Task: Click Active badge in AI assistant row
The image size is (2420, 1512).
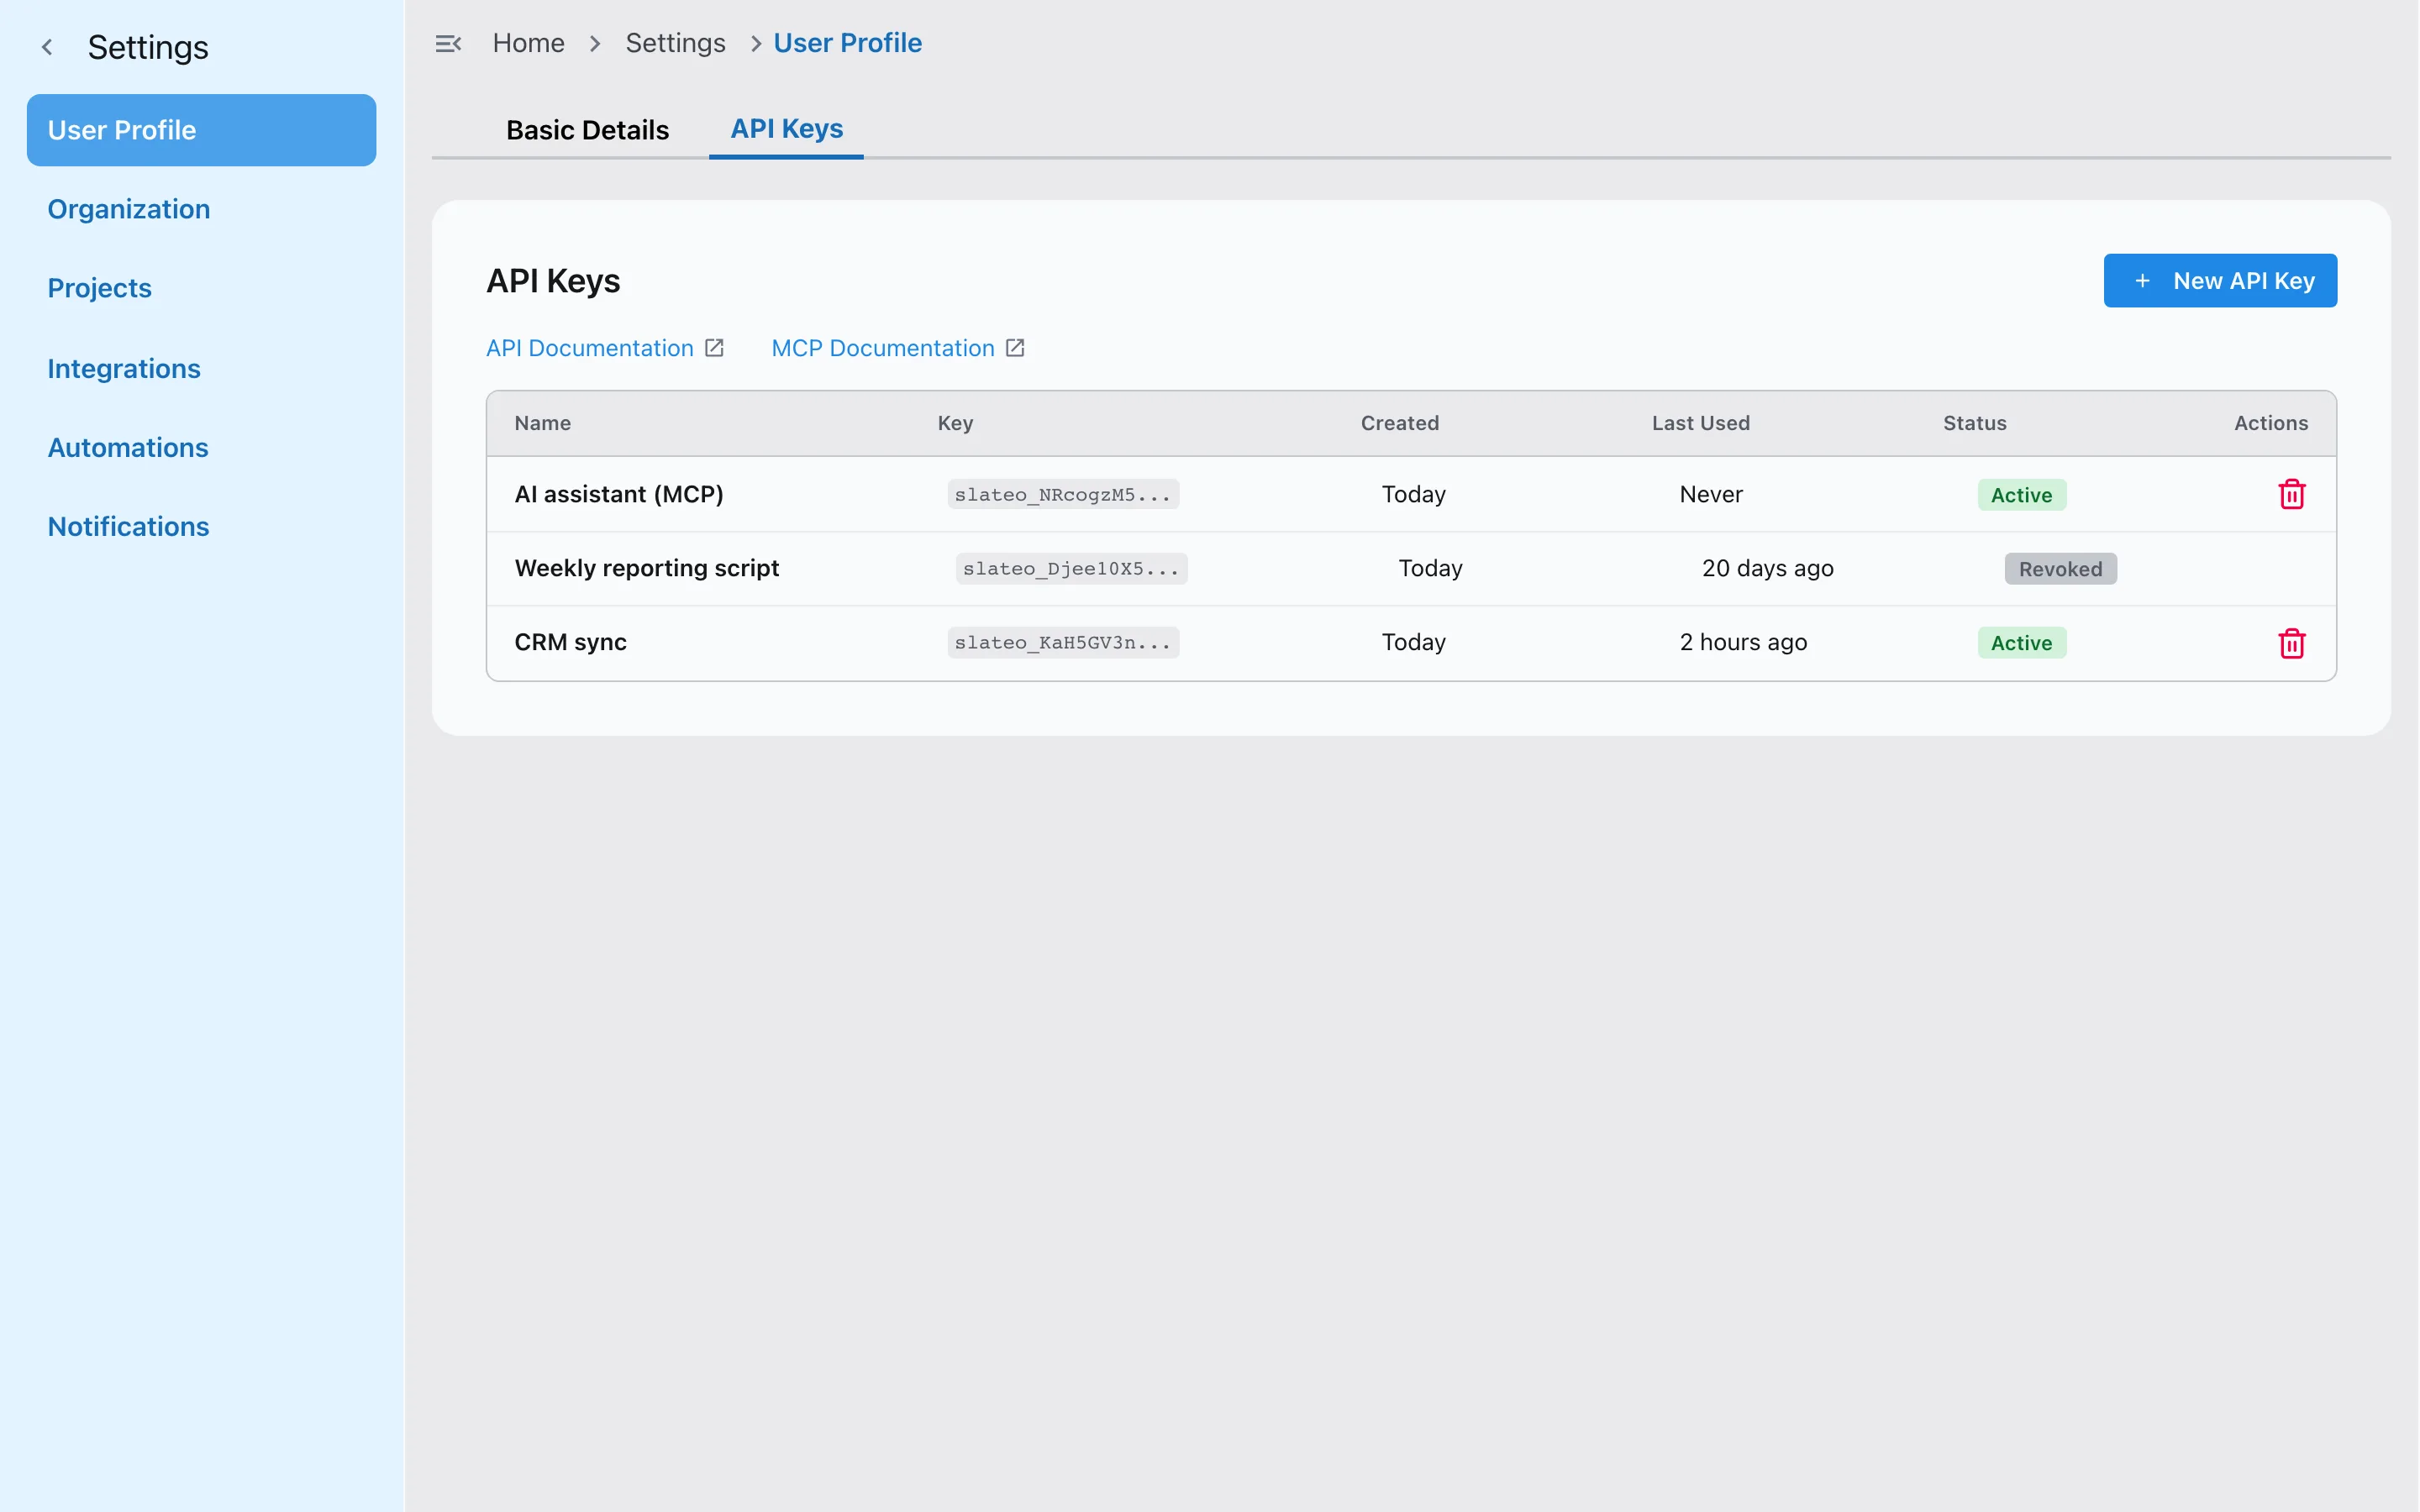Action: [2021, 494]
